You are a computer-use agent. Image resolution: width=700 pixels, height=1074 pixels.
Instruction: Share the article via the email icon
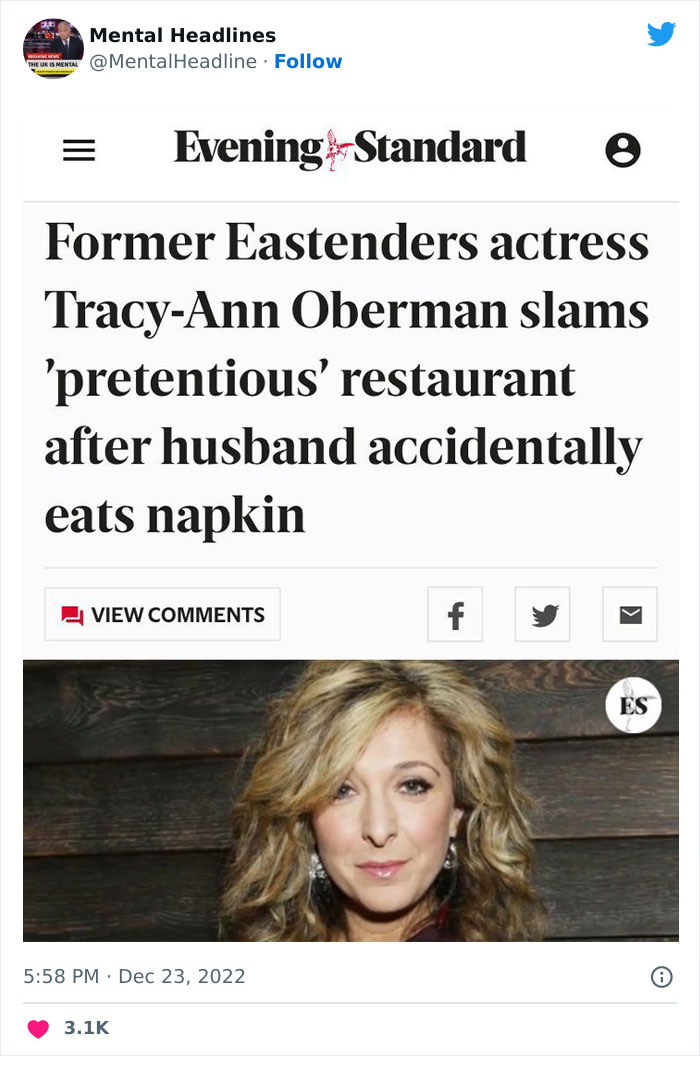pos(630,614)
